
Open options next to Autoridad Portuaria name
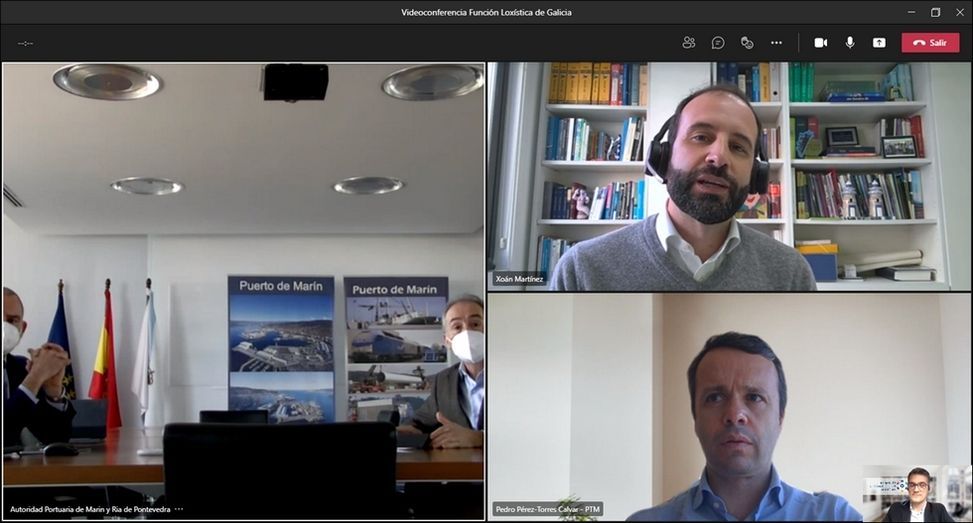[x=179, y=509]
